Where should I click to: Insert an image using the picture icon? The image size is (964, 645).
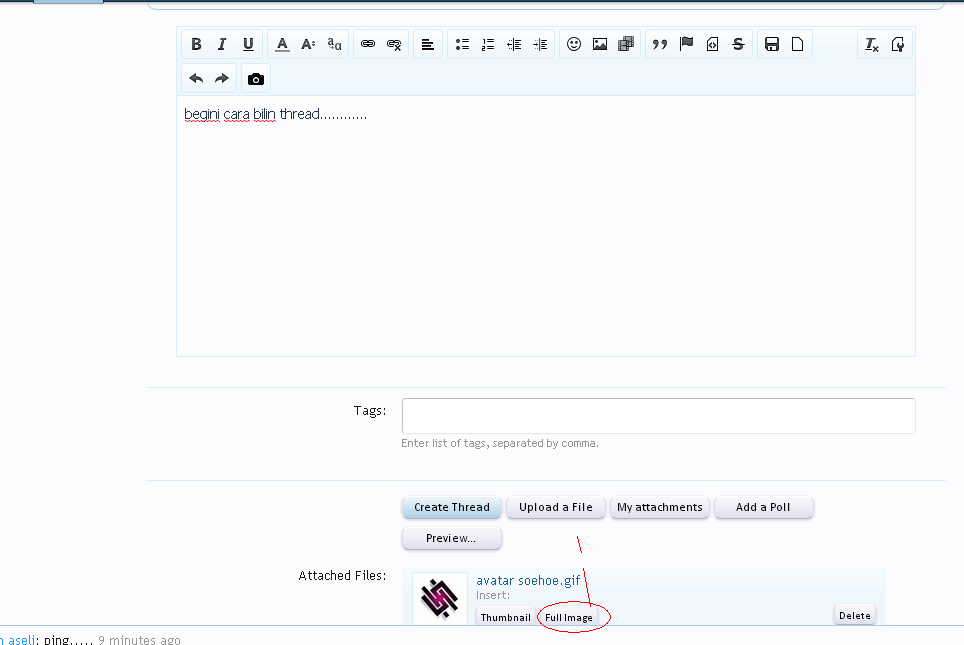click(x=600, y=44)
